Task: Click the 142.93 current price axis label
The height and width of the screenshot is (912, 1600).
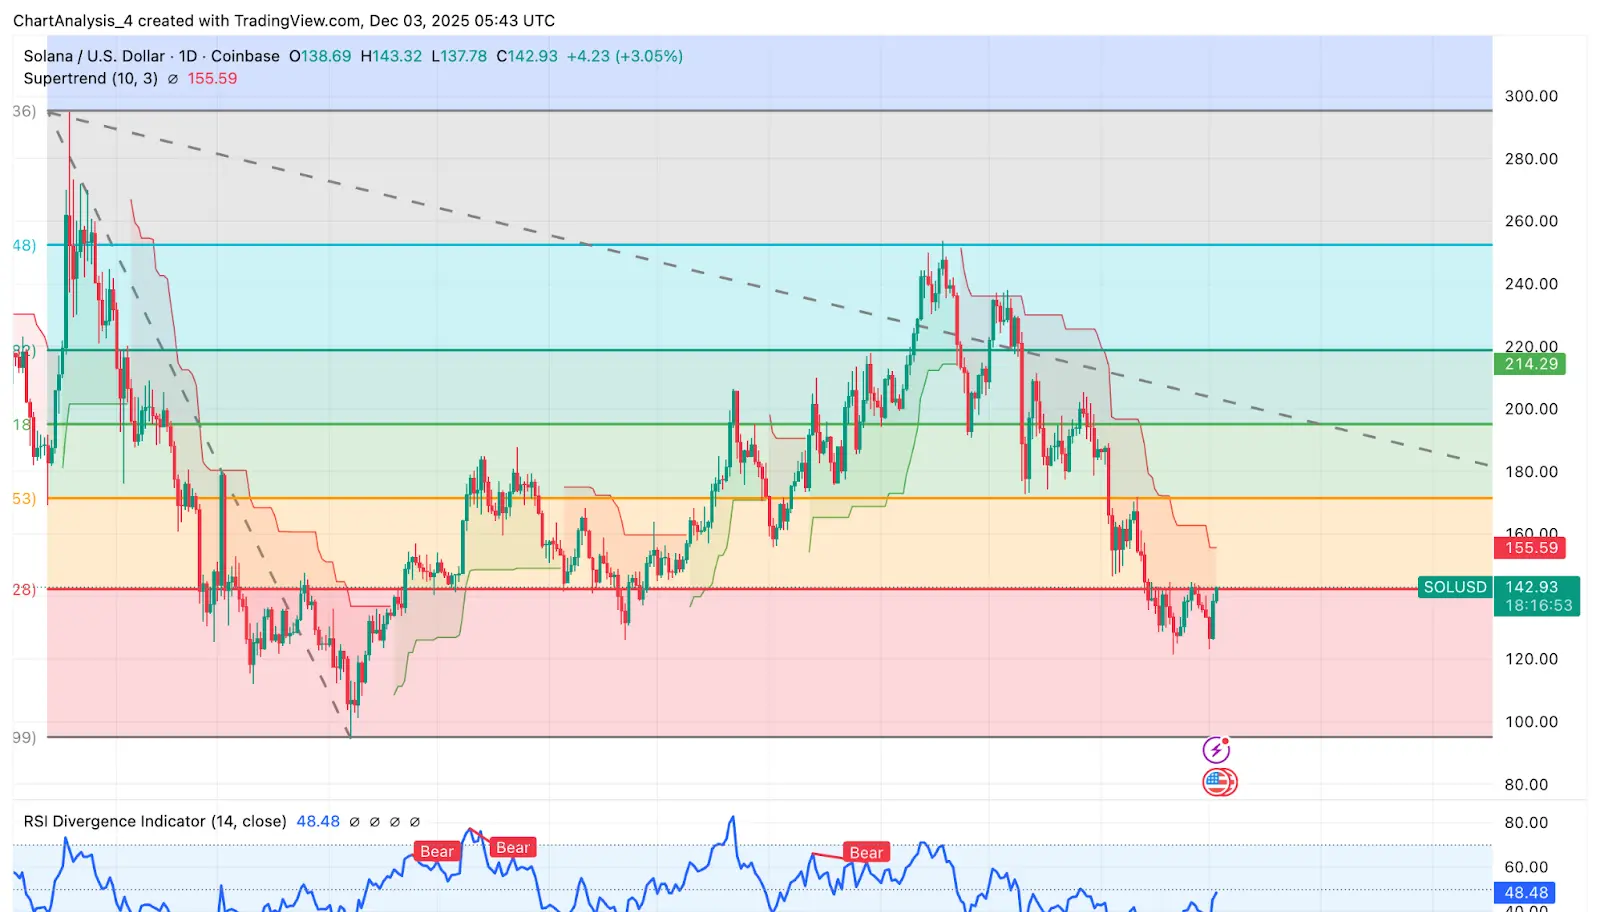Action: click(1531, 587)
